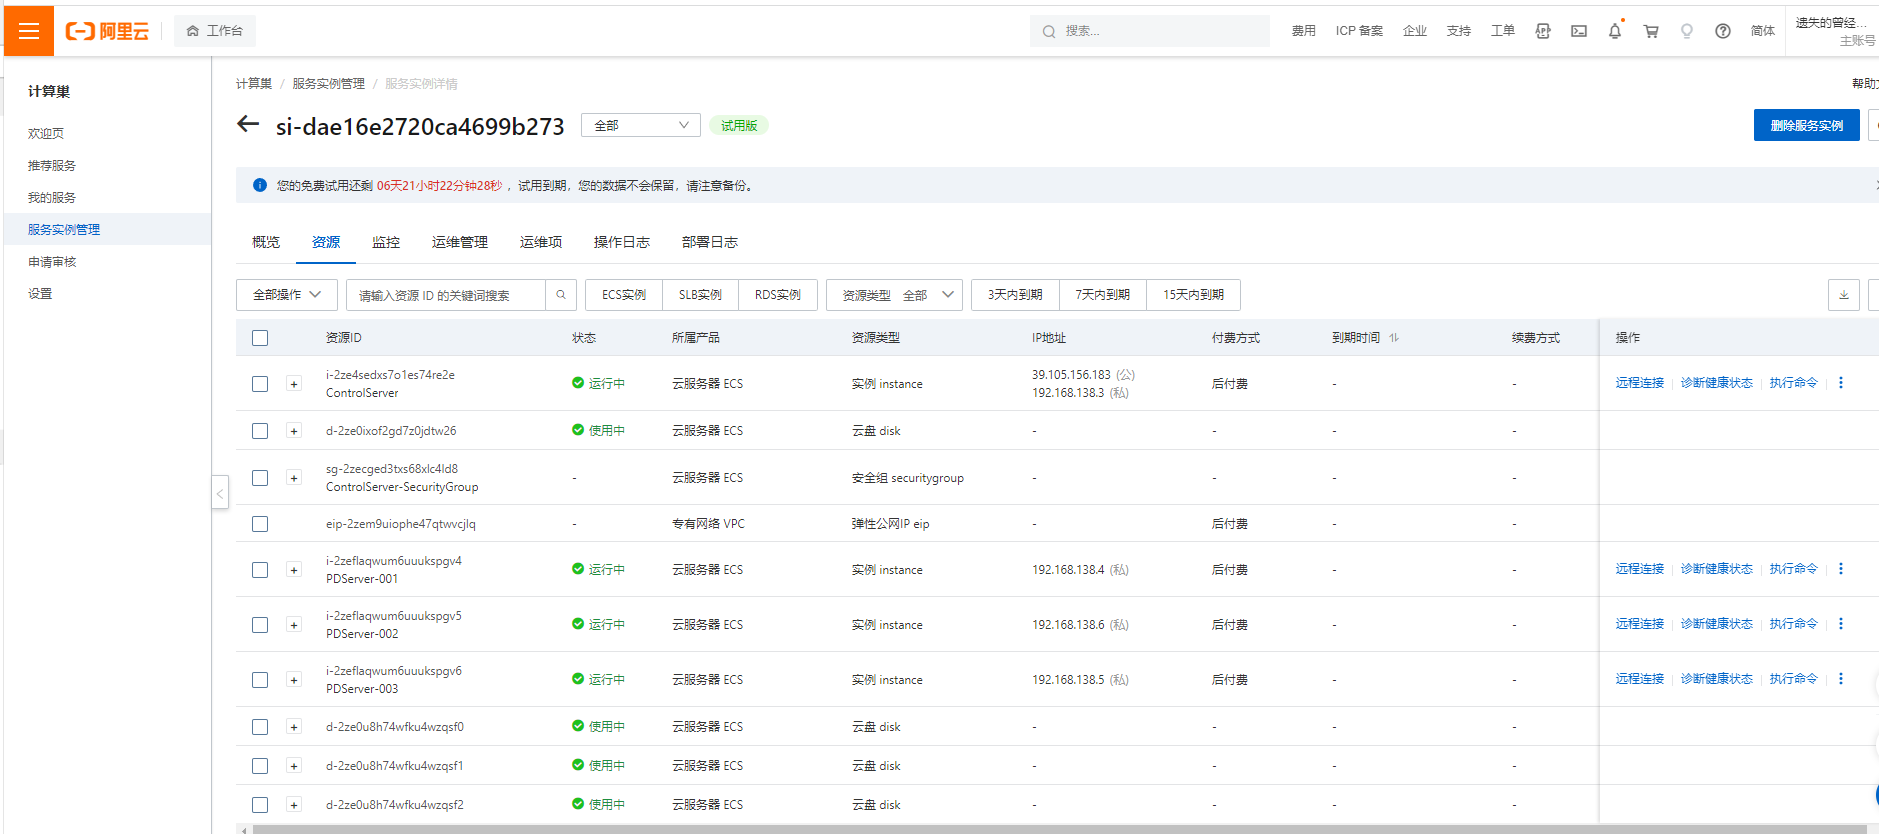Open the hamburger main menu
This screenshot has width=1879, height=834.
click(29, 31)
